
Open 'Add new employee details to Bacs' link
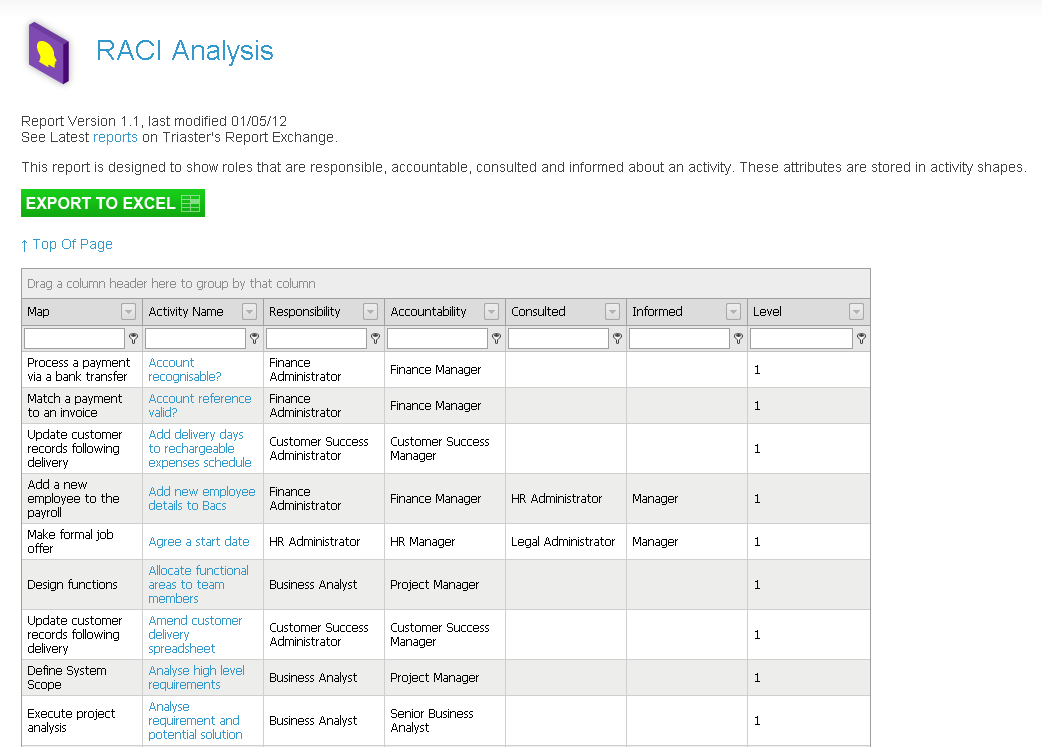[201, 499]
